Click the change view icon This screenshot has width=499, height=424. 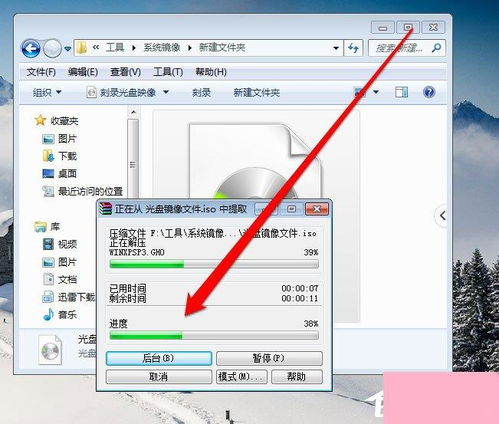pos(360,92)
